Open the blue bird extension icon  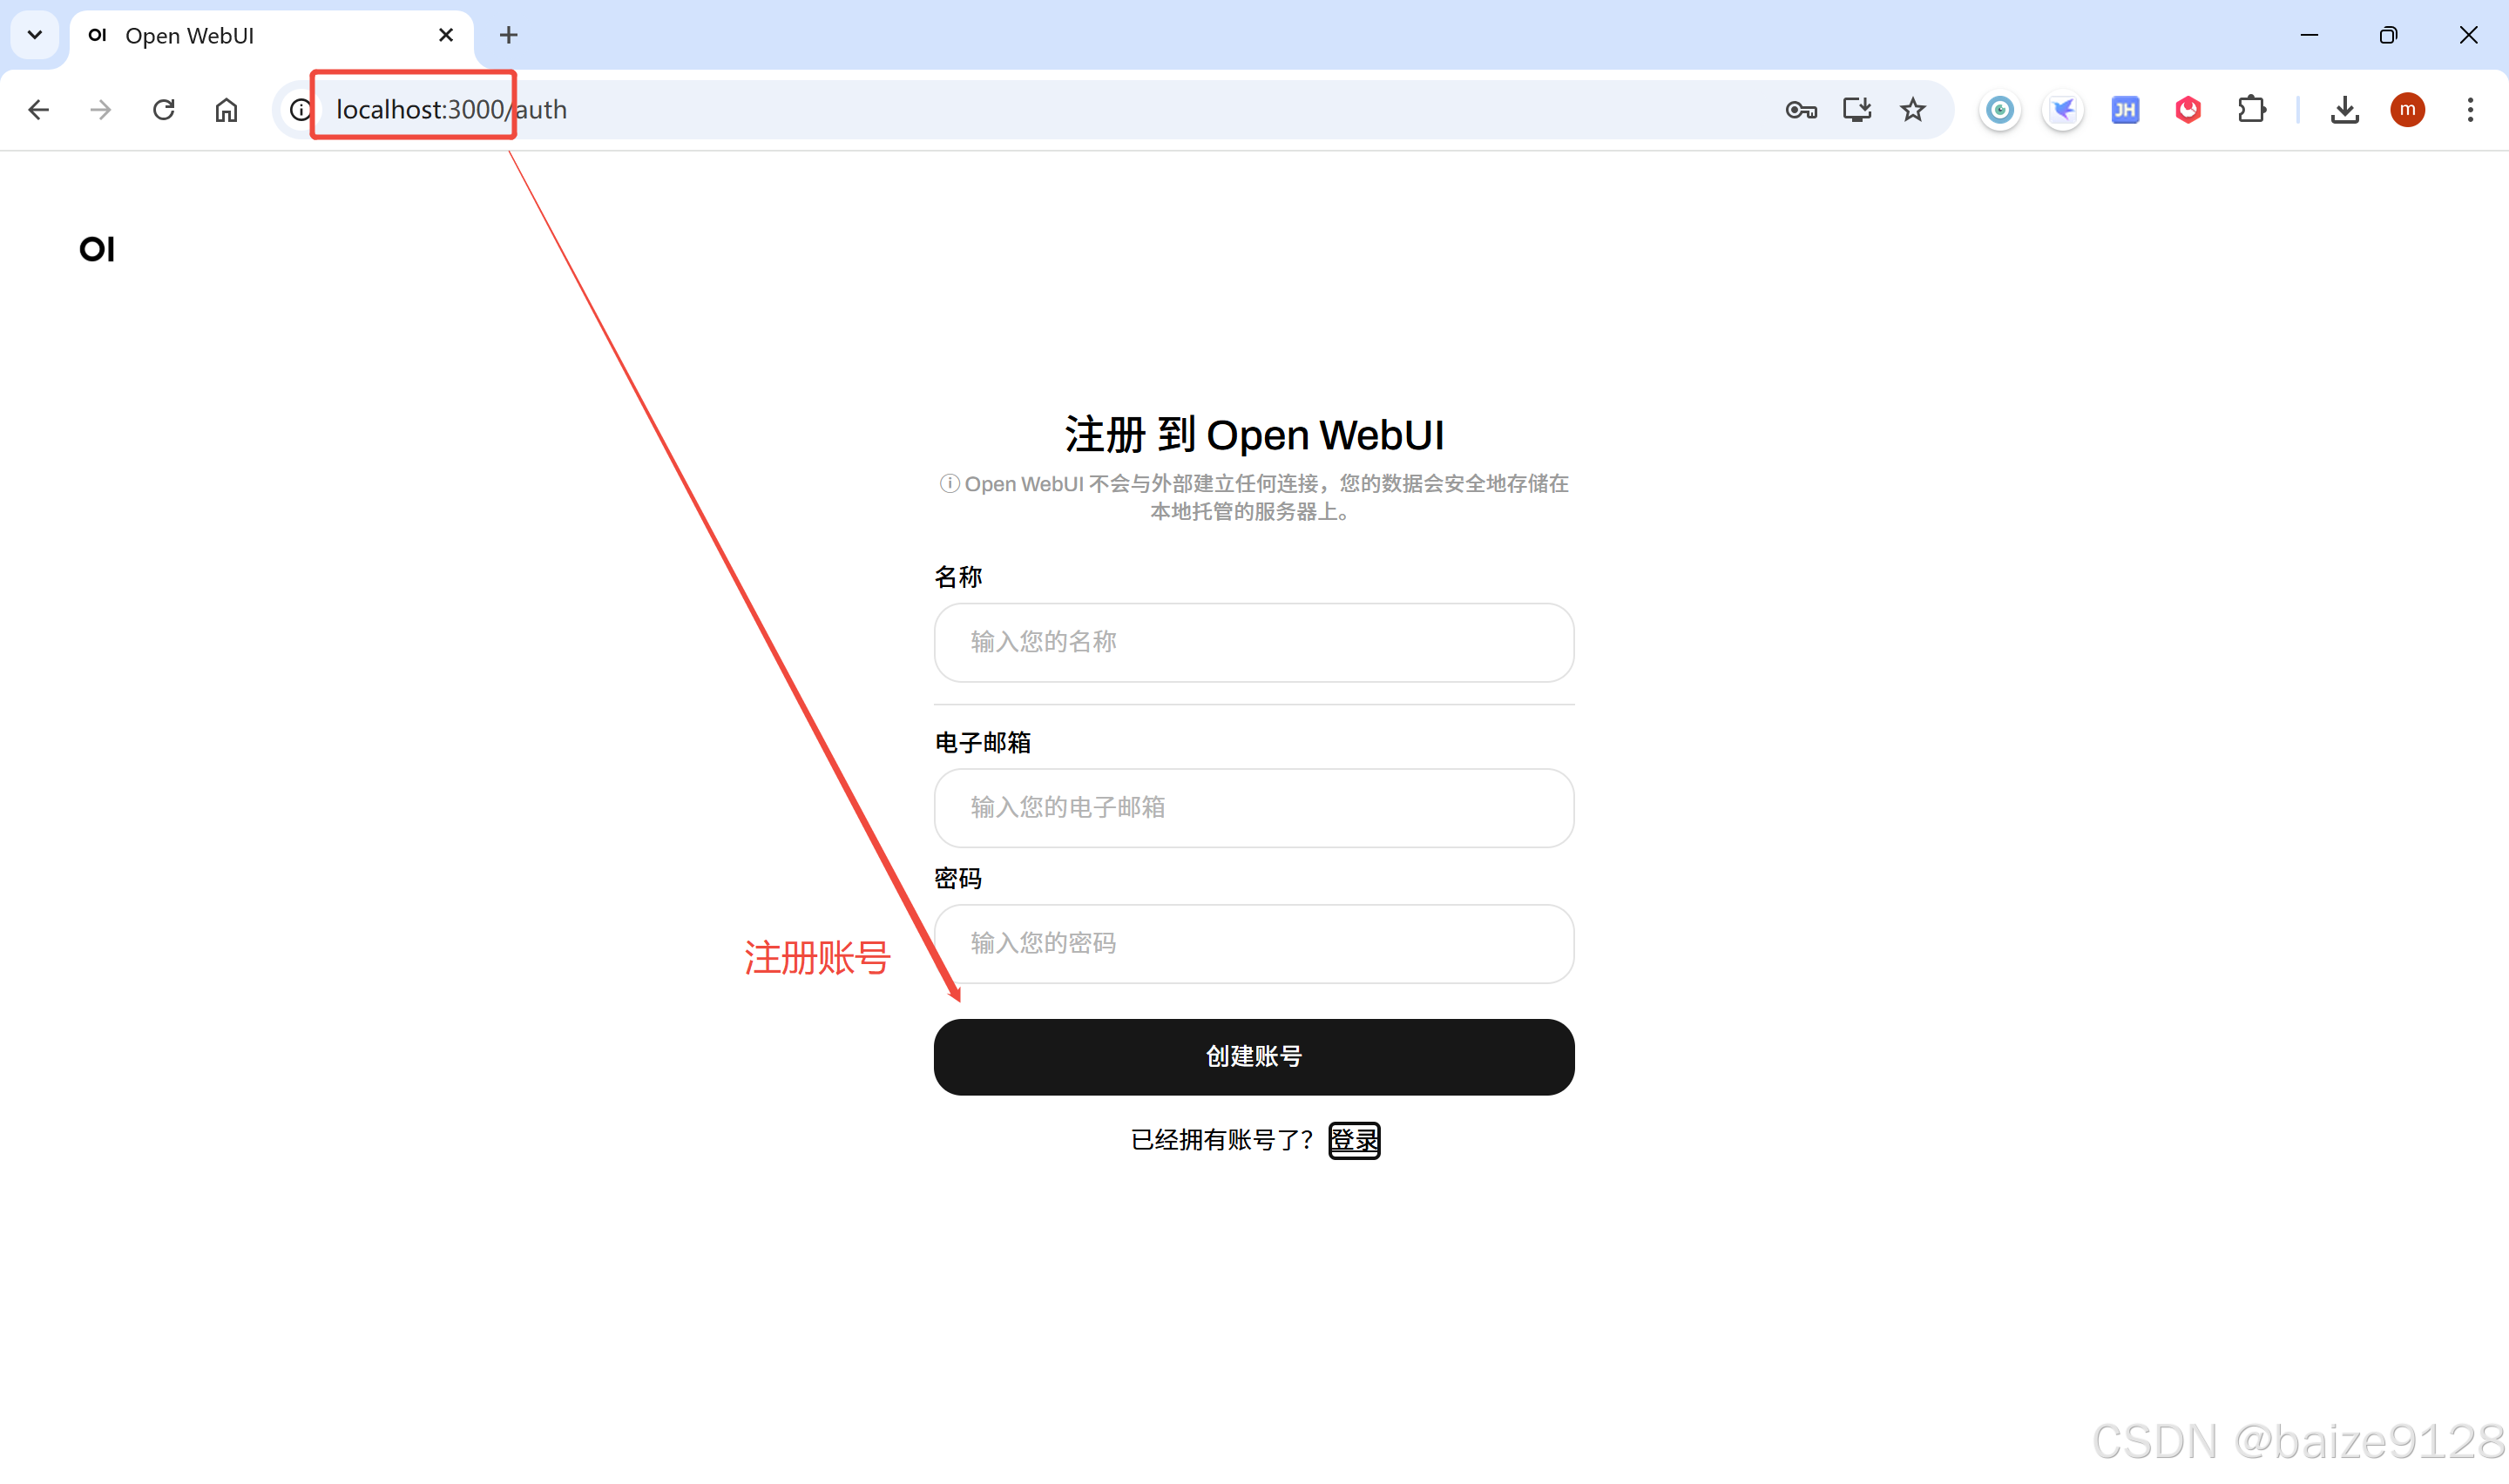pos(2063,109)
